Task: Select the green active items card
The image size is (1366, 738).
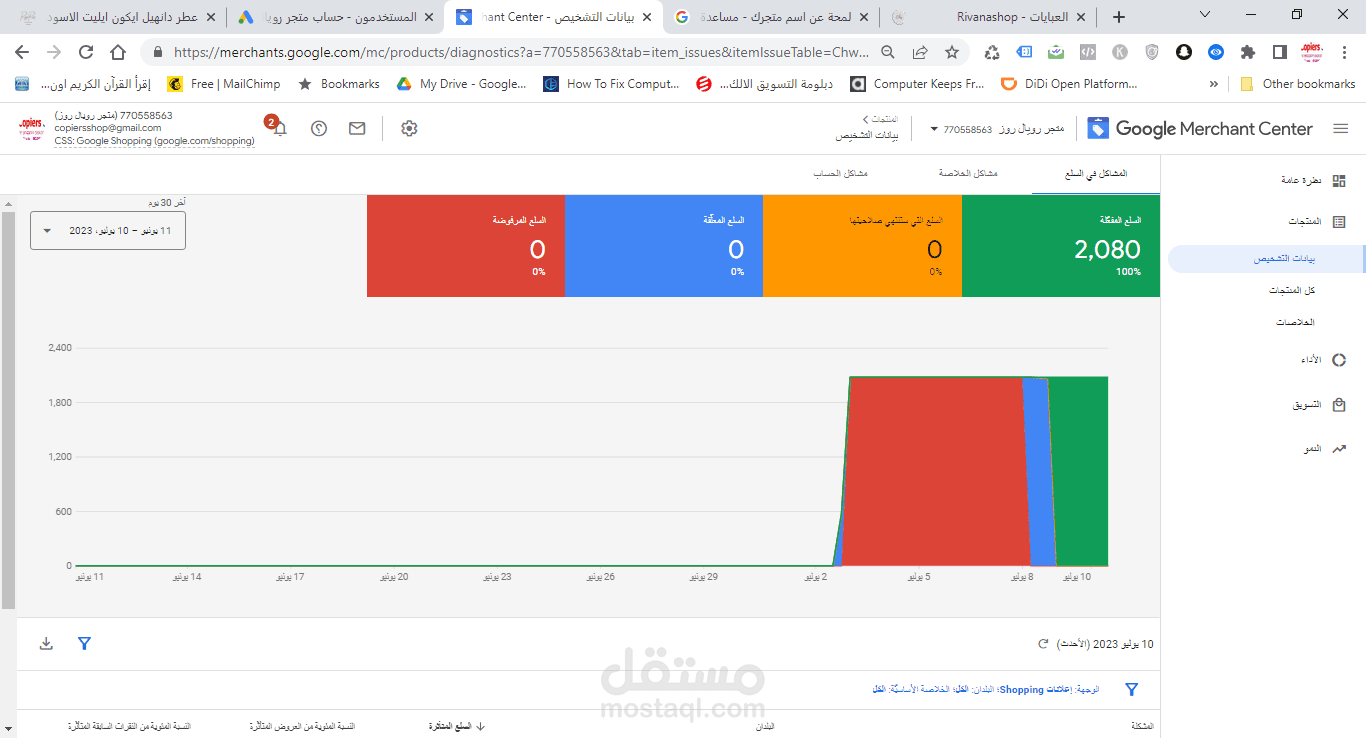Action: [x=1061, y=246]
